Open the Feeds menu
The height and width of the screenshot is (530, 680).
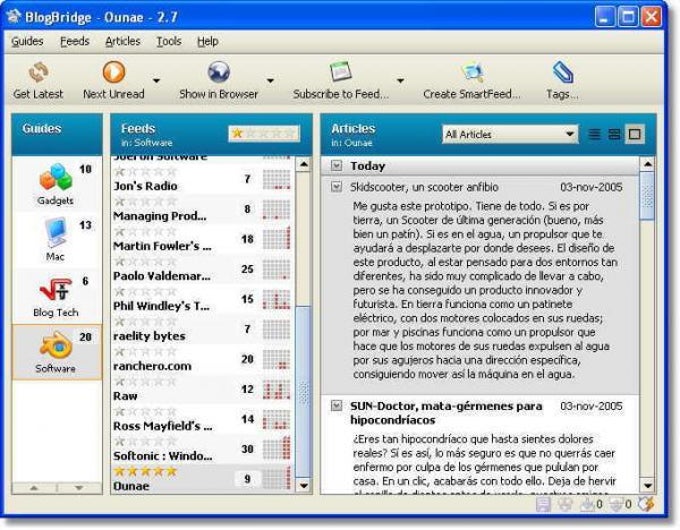75,41
